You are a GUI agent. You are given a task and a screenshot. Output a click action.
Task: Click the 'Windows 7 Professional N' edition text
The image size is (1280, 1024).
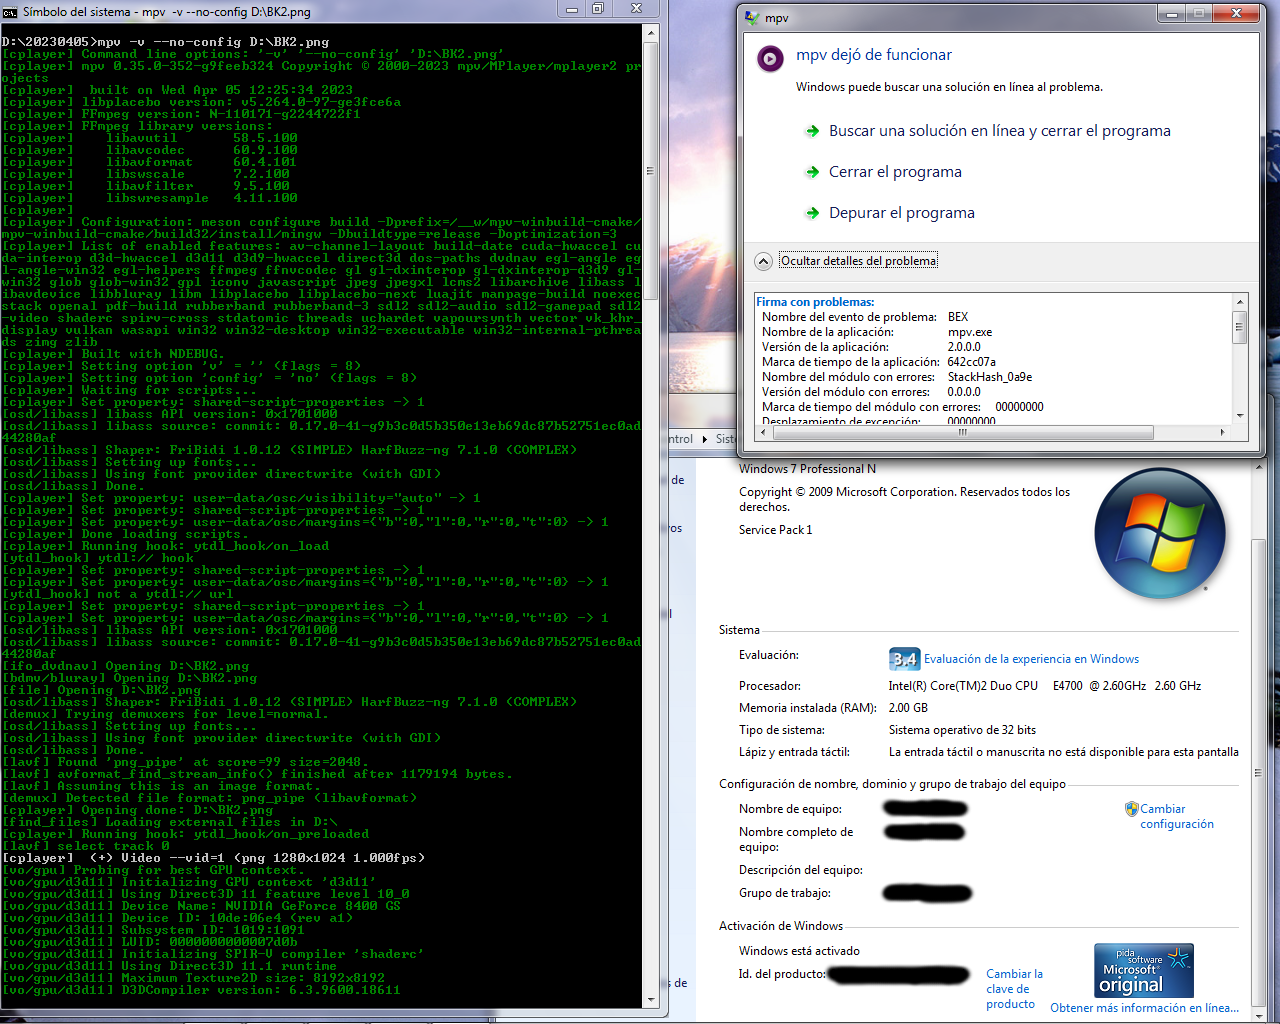click(x=807, y=469)
